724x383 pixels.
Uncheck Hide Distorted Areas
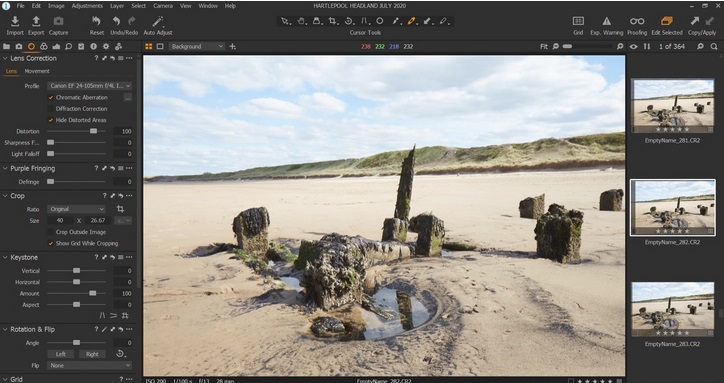coord(51,120)
